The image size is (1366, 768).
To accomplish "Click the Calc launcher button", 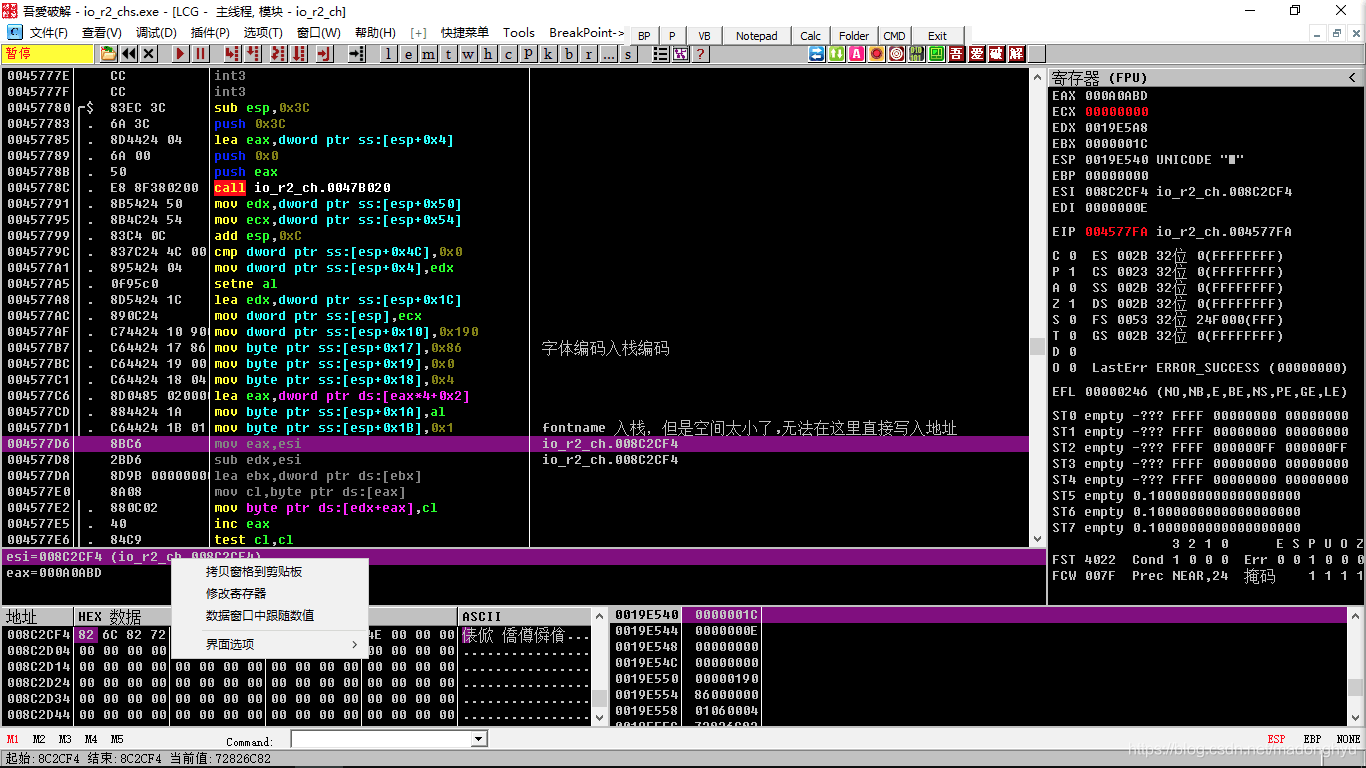I will [x=810, y=36].
